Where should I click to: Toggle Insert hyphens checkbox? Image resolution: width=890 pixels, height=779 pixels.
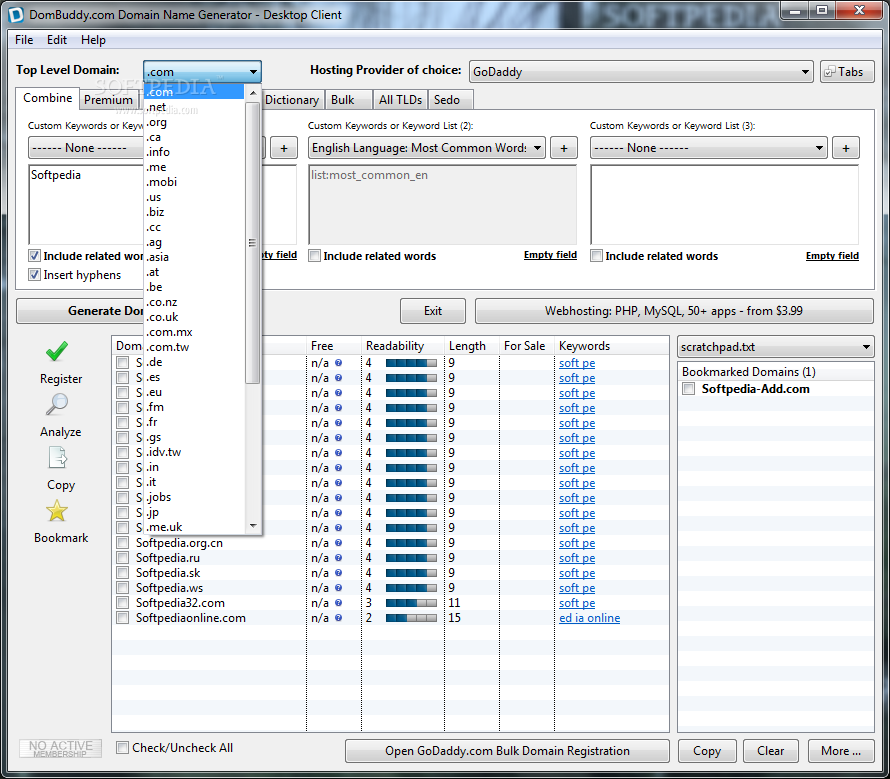35,275
